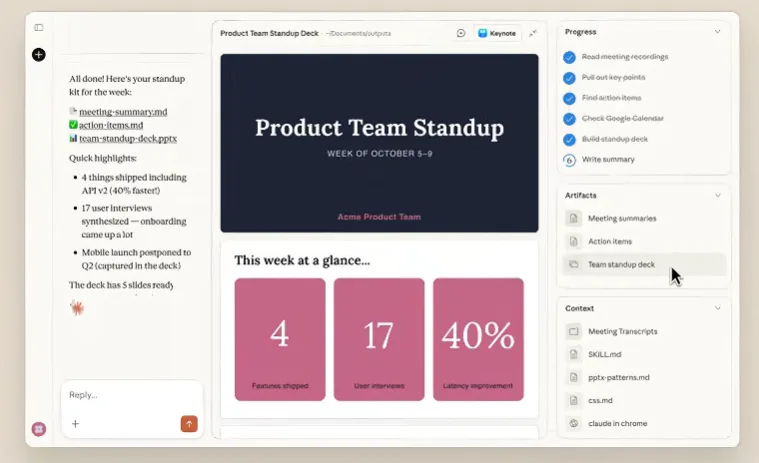Focus the Reply text input field
Screen dimensions: 759x463
point(130,395)
